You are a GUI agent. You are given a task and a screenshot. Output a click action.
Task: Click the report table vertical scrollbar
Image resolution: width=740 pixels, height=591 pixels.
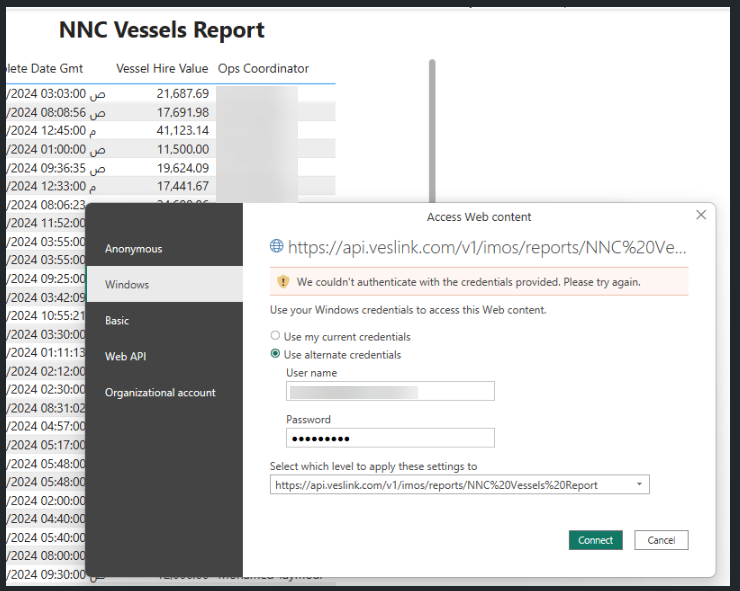(432, 131)
